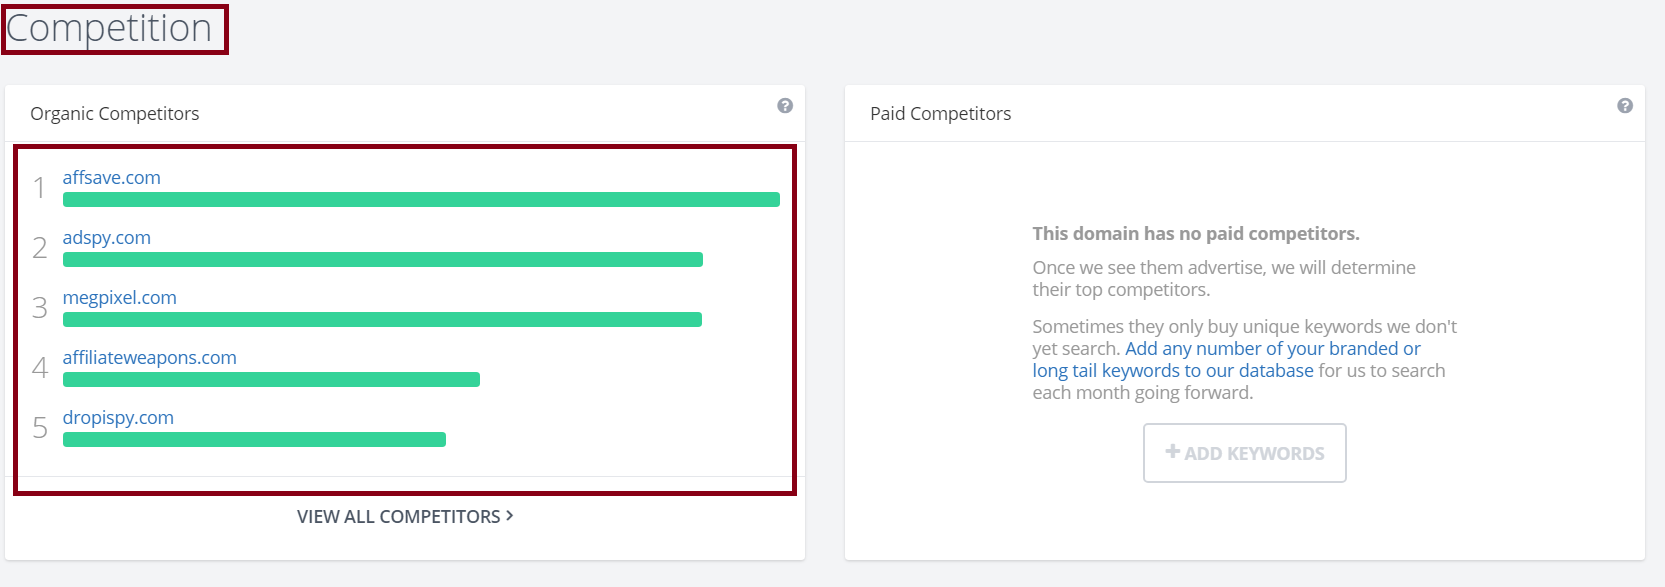Click the Organic Competitors panel title

click(x=113, y=113)
